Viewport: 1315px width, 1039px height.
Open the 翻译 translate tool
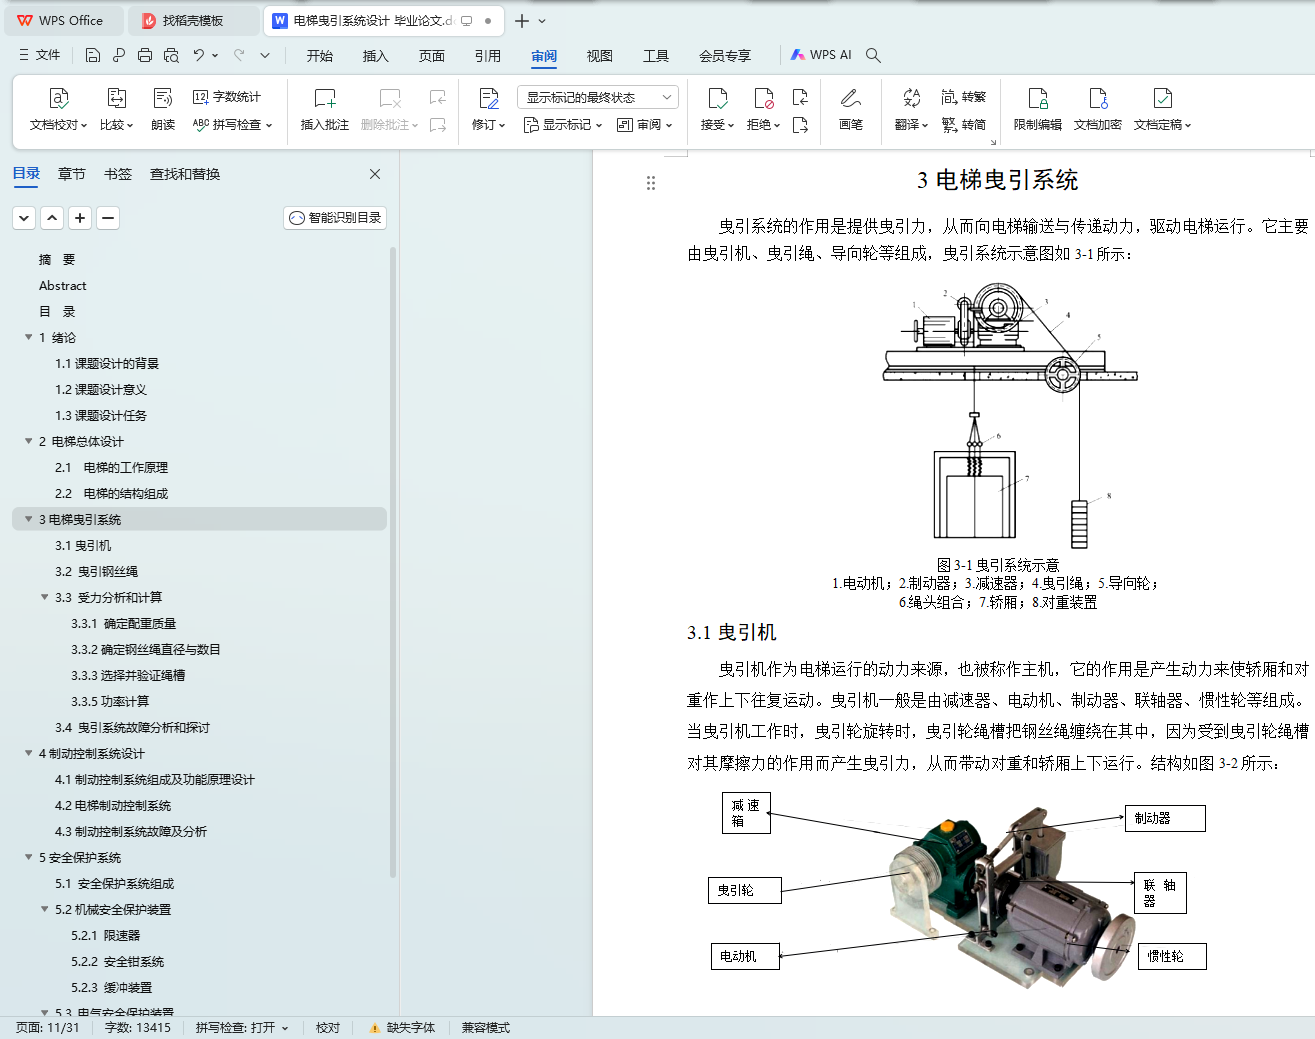911,109
